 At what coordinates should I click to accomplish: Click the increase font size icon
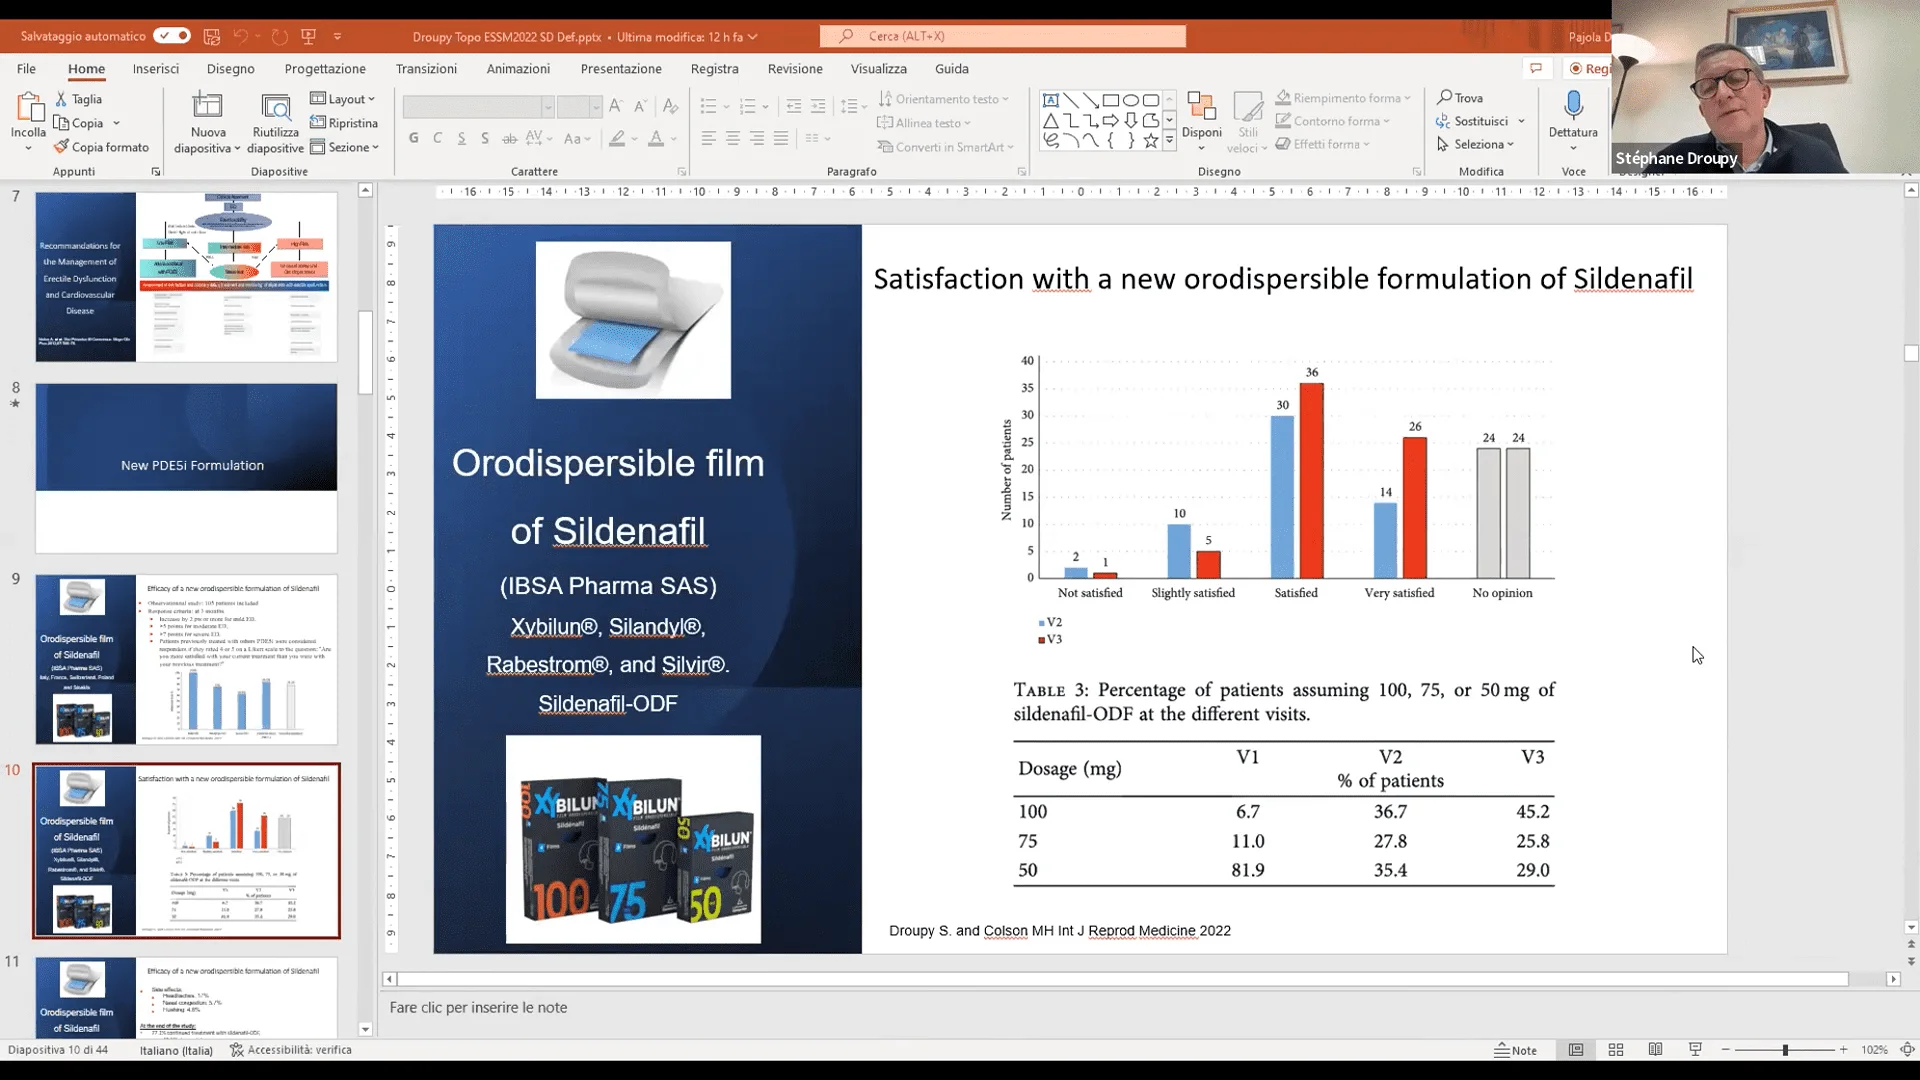[616, 106]
